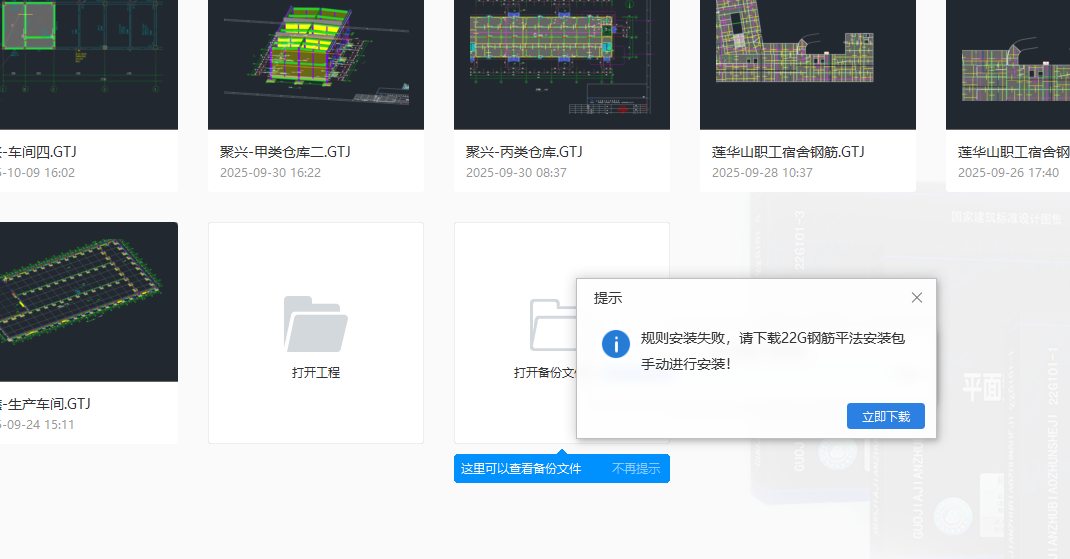
Task: Click the 打开工程 label
Action: click(316, 373)
